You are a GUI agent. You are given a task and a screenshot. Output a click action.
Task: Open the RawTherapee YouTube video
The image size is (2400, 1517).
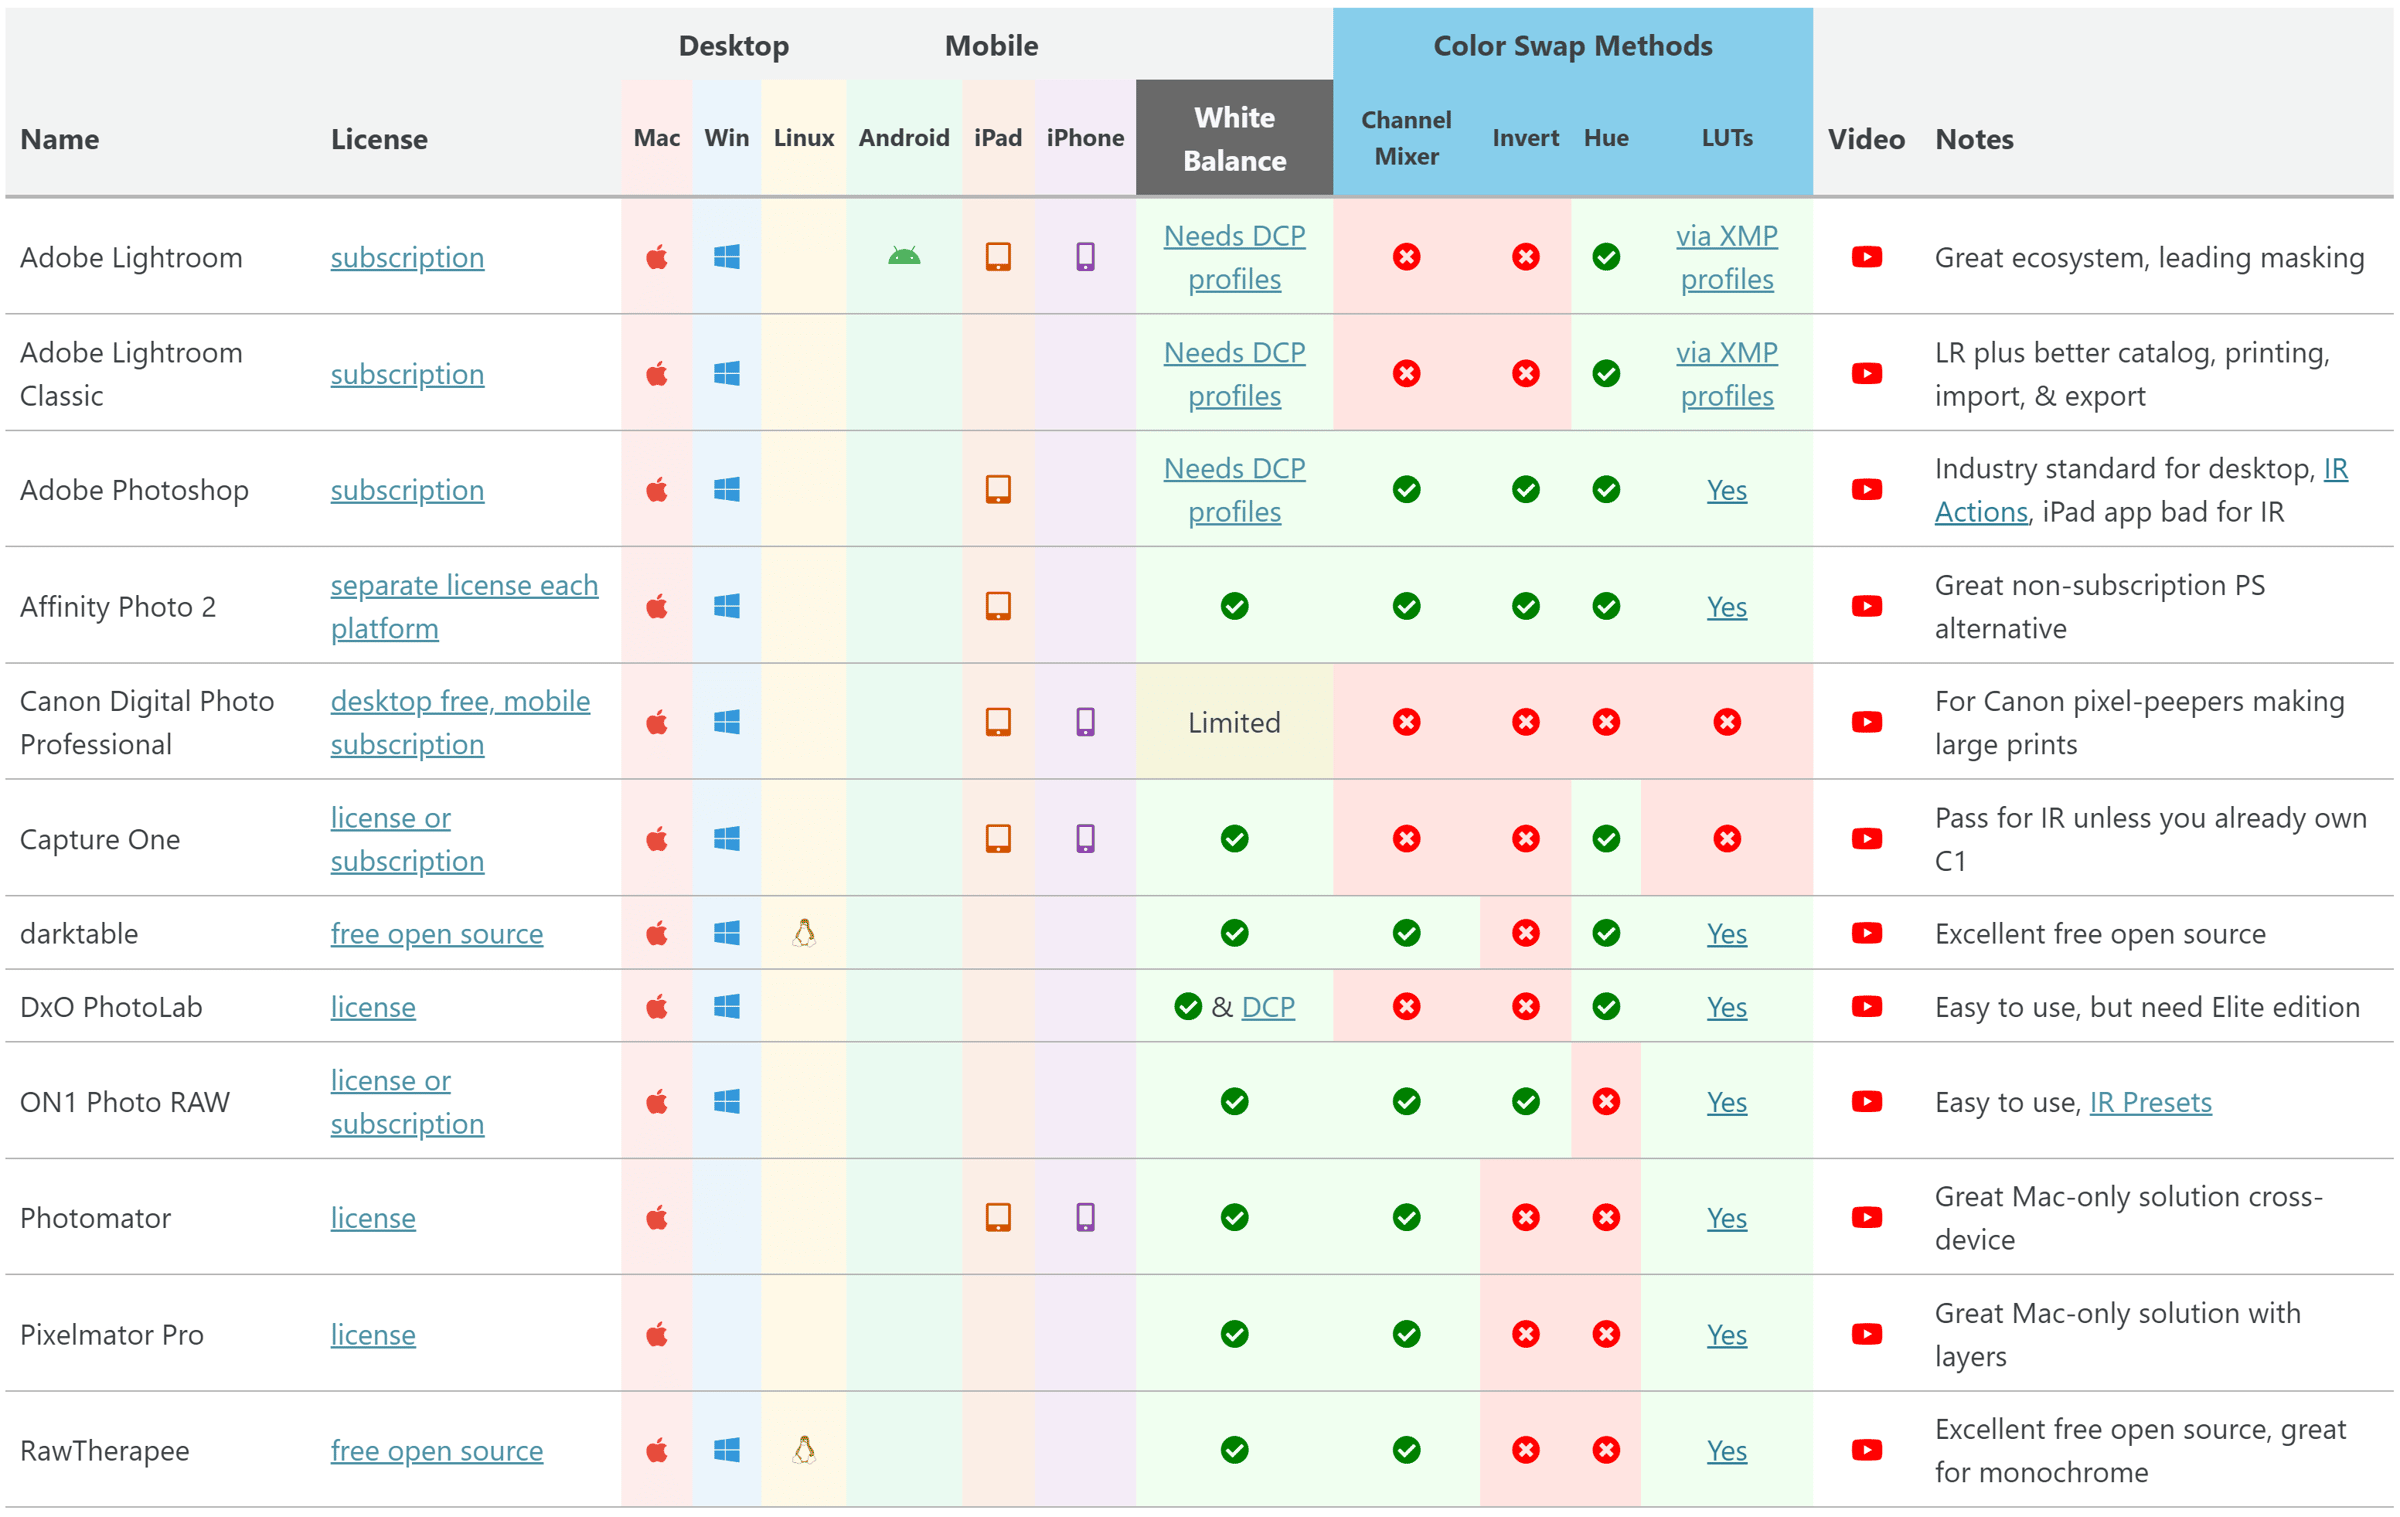pyautogui.click(x=1866, y=1450)
